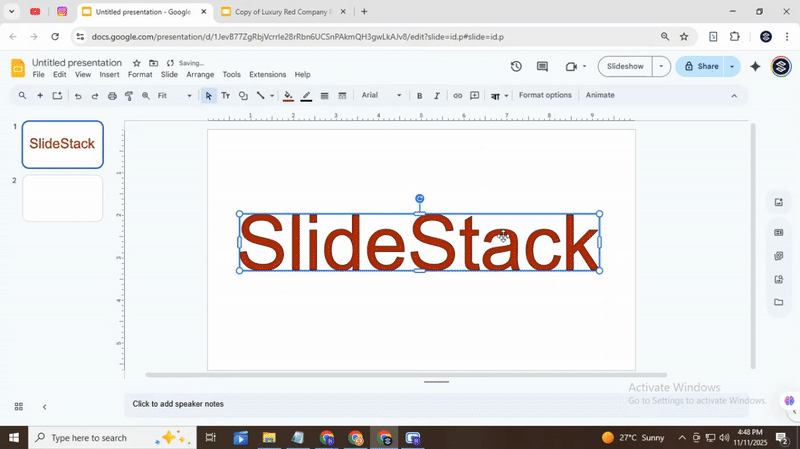Viewport: 800px width, 449px height.
Task: Open the Arrange menu
Action: 200,75
